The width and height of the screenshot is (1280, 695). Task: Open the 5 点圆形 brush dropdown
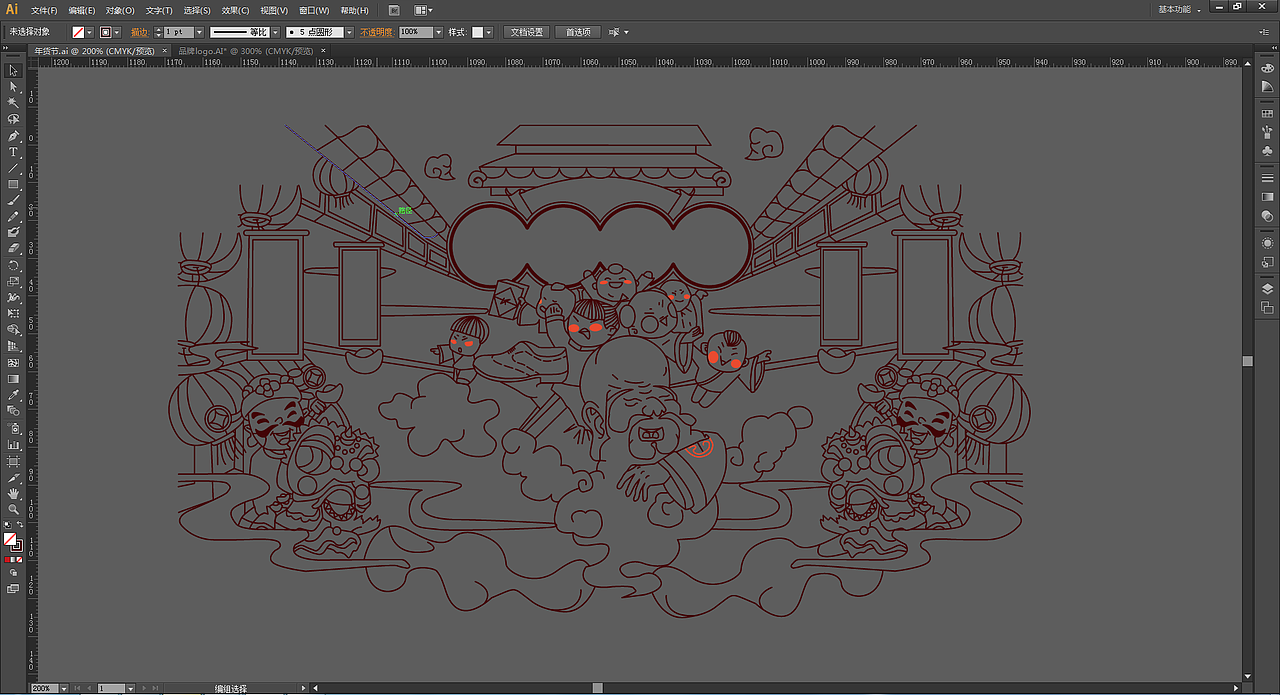pos(350,32)
